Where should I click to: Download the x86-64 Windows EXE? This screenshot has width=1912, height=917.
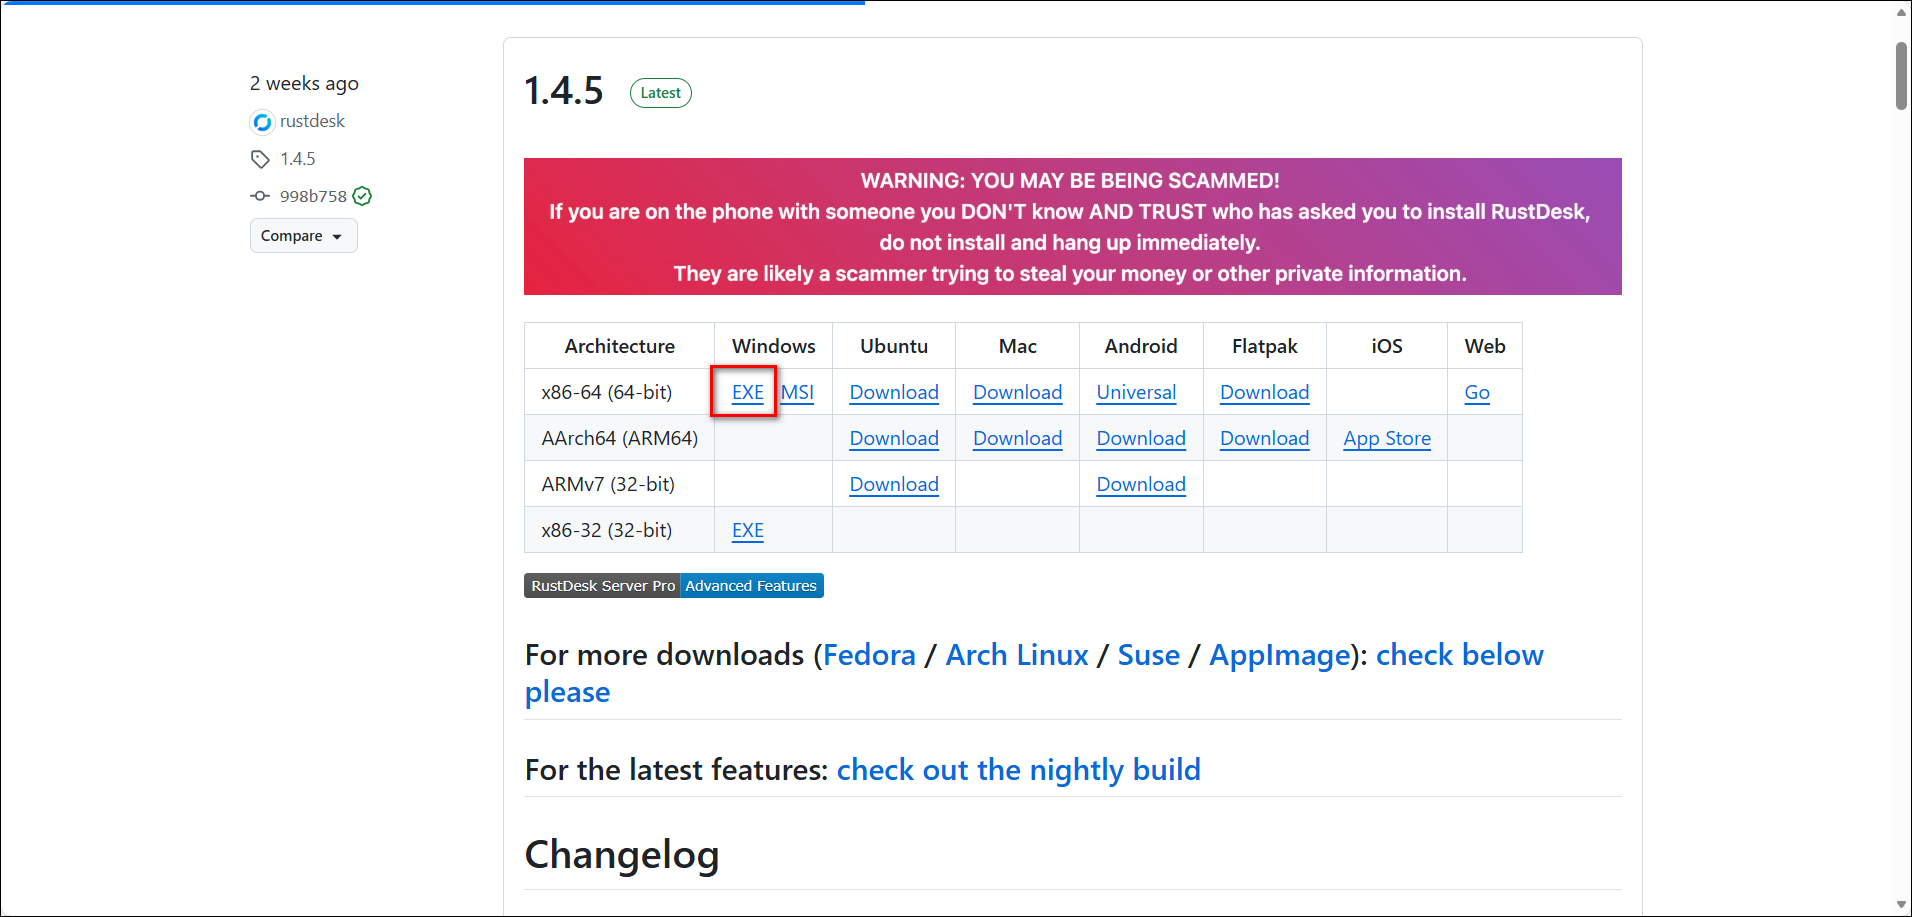pos(747,392)
